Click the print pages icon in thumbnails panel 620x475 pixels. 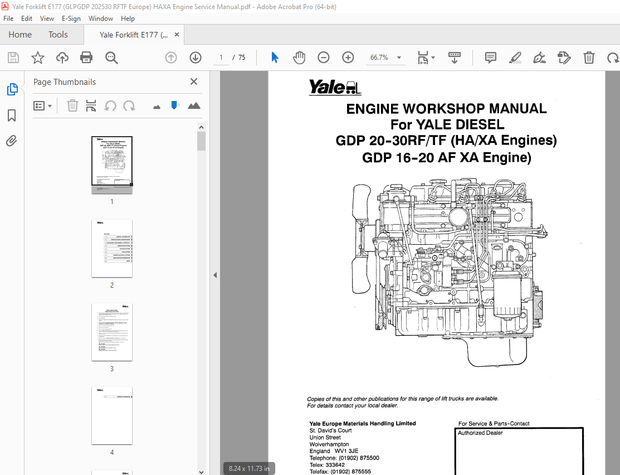click(91, 106)
